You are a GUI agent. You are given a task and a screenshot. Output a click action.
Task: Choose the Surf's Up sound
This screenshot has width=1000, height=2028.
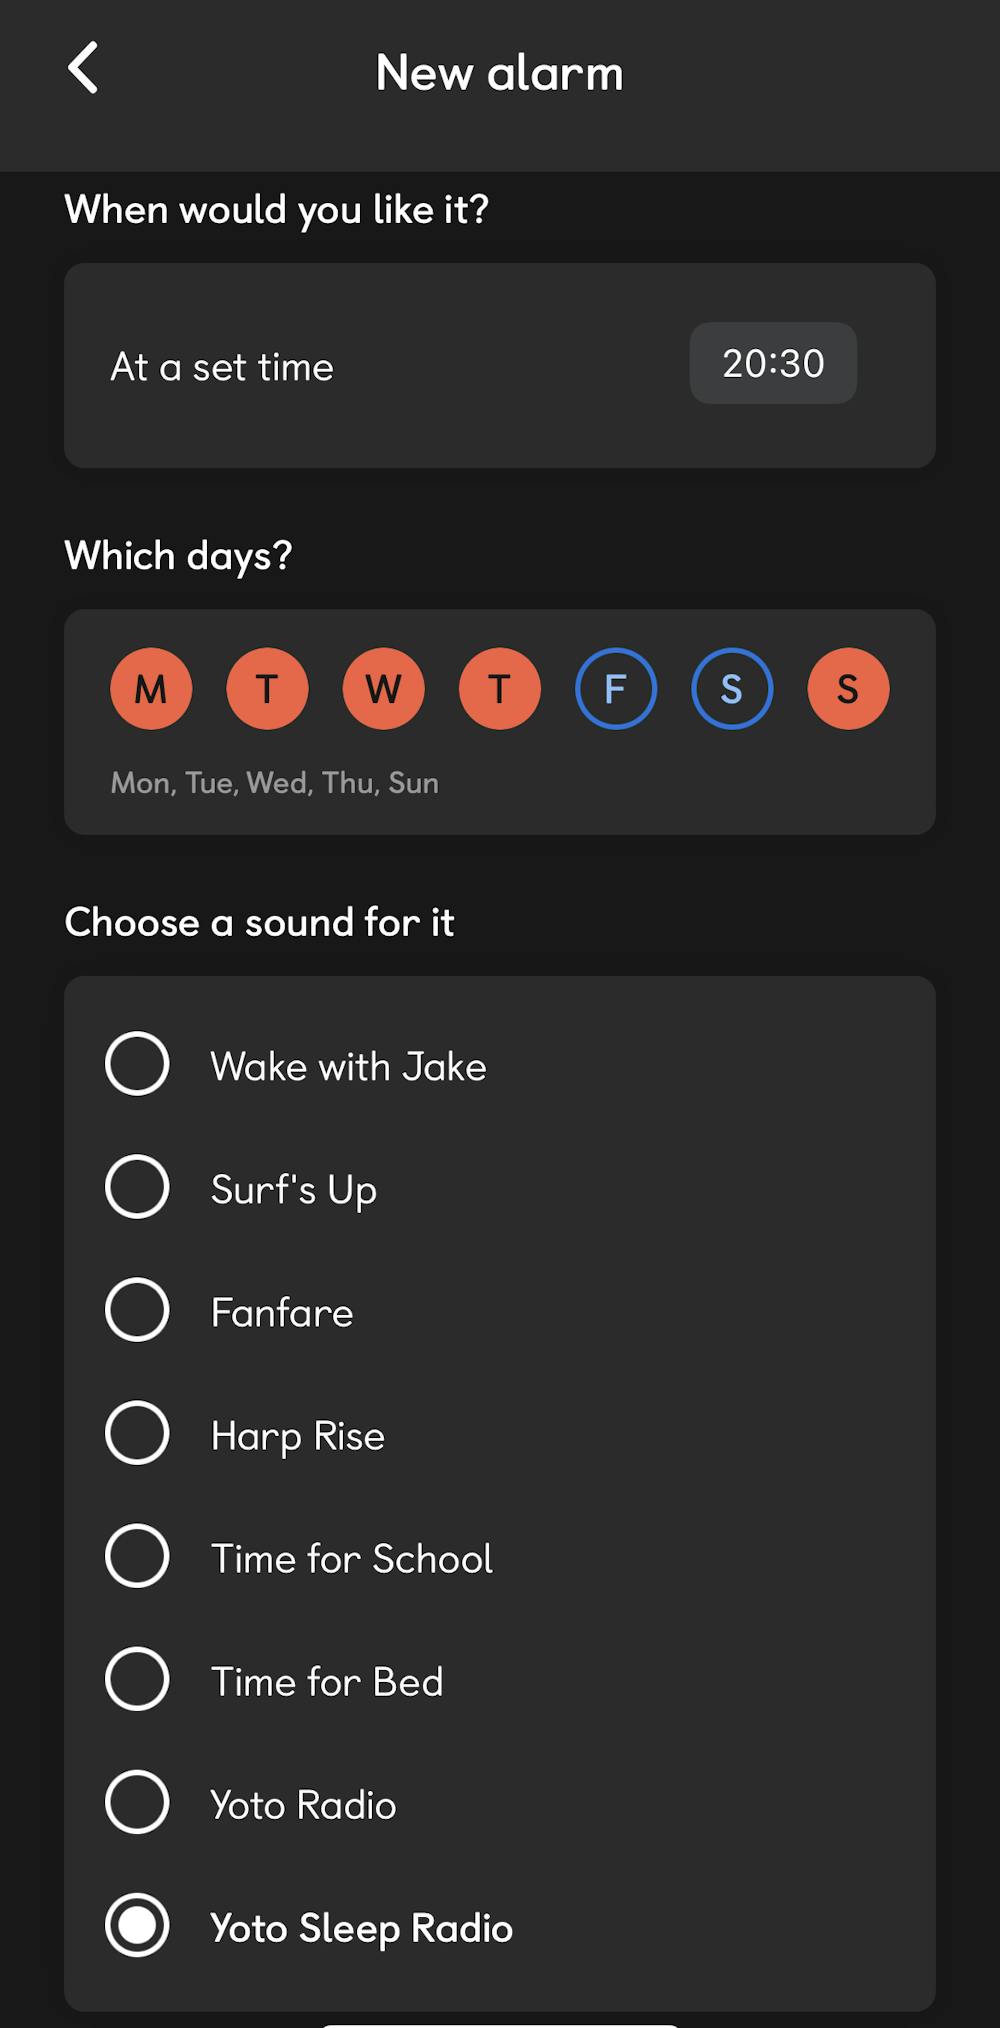[137, 1187]
